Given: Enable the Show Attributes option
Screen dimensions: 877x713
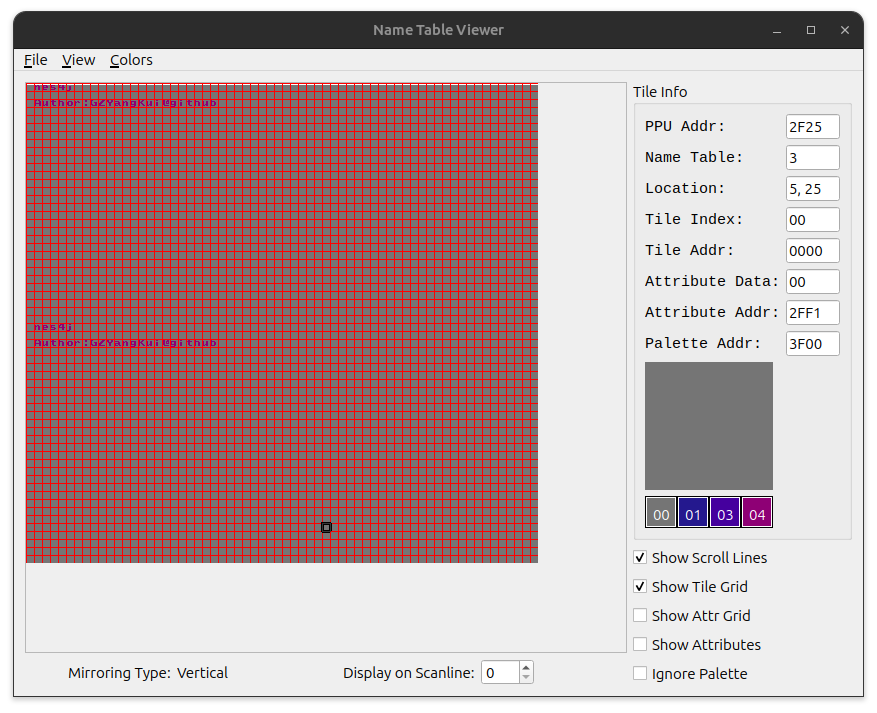Looking at the screenshot, I should (x=640, y=645).
